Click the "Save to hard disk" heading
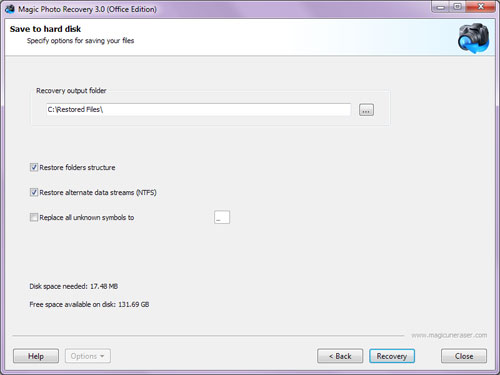The height and width of the screenshot is (375, 500). coord(45,29)
